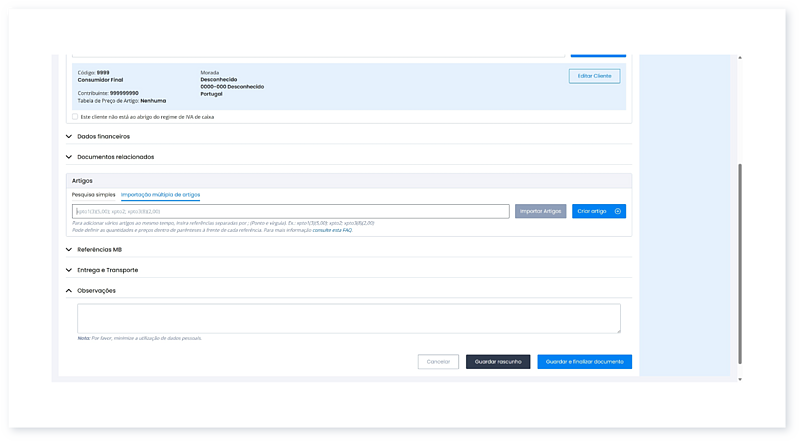The image size is (800, 442).
Task: Click the chevron icon beside Dados financeiros
Action: 69,136
